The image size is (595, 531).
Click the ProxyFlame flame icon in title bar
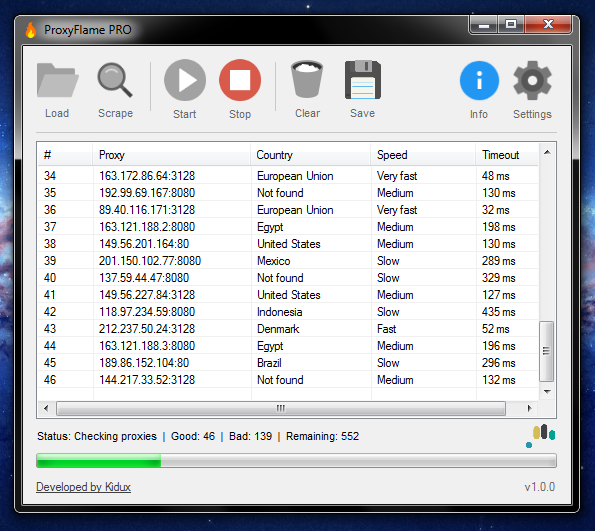pos(31,30)
